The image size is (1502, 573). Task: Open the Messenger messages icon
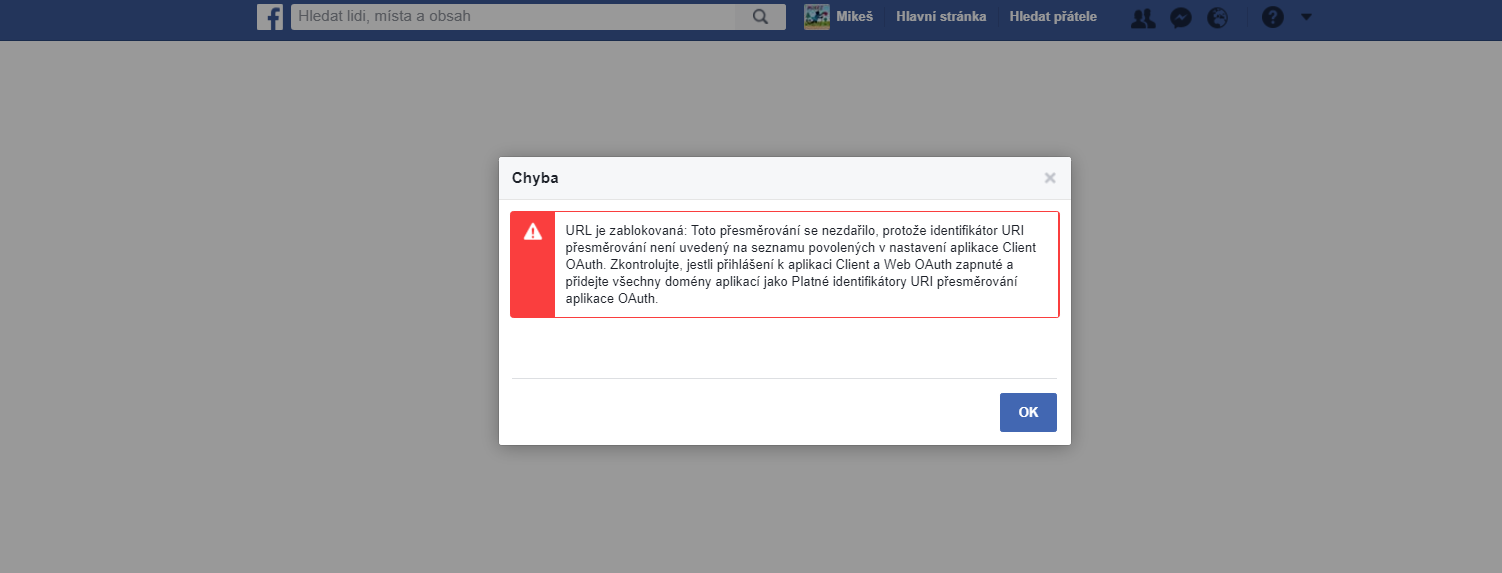click(x=1181, y=17)
